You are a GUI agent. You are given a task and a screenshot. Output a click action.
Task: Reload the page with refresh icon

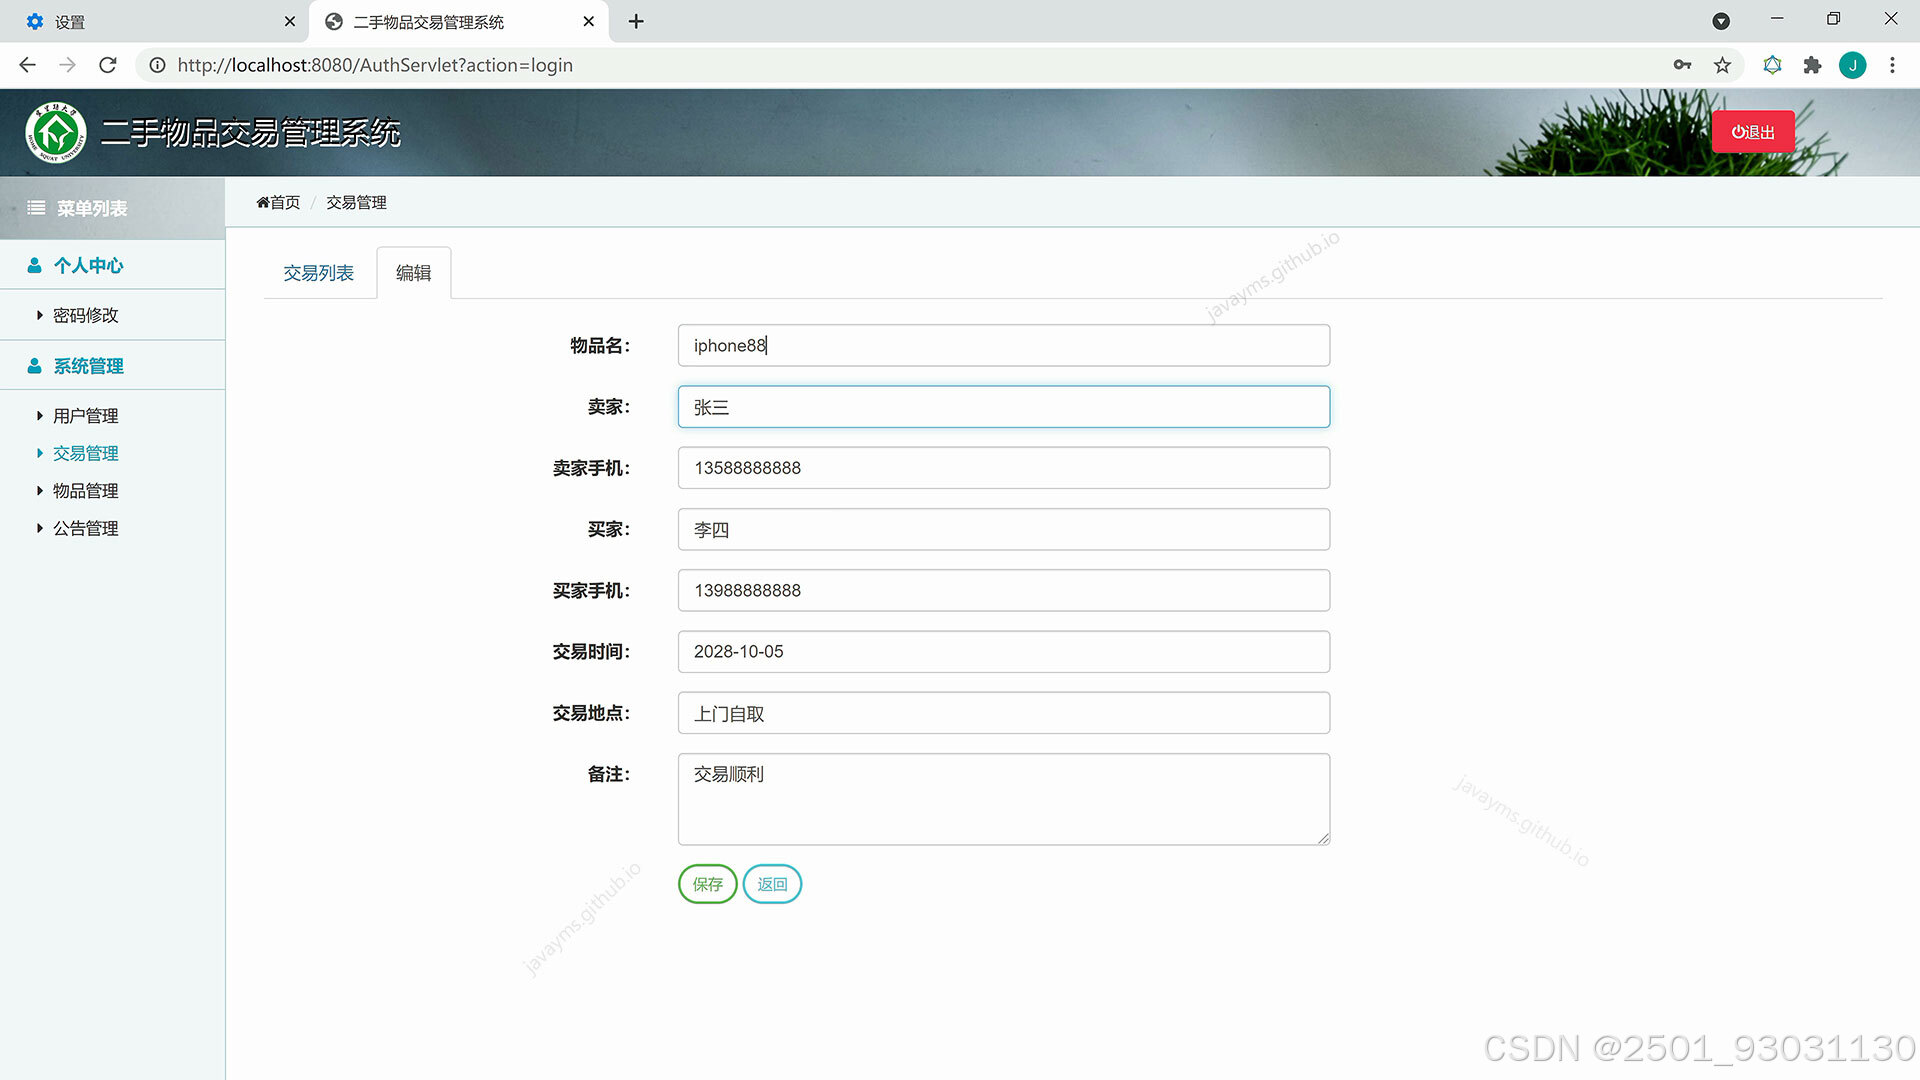click(x=108, y=65)
